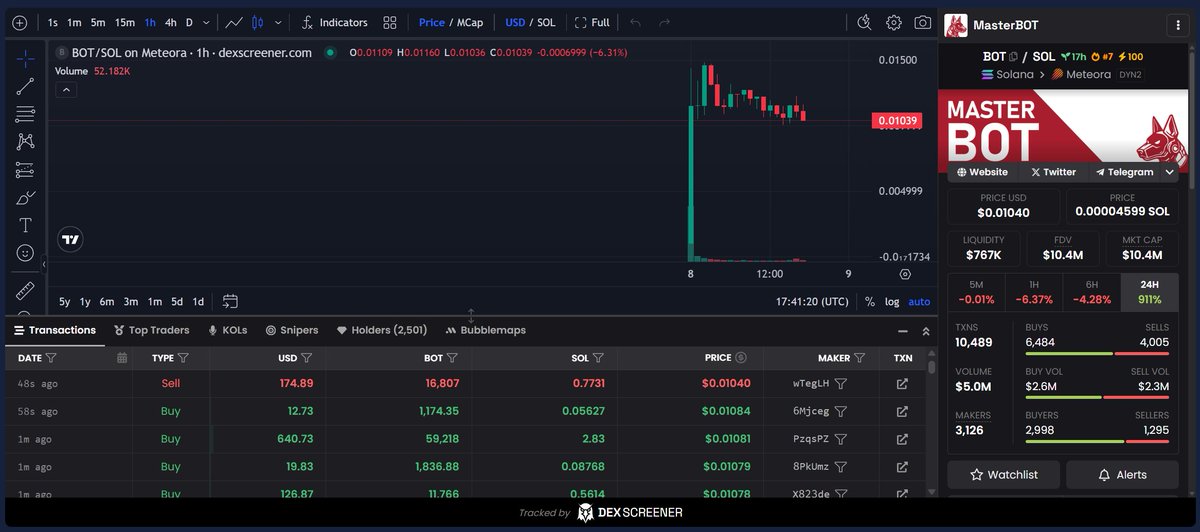Open the DATE column filter
Viewport: 1200px width, 532px height.
[x=51, y=357]
